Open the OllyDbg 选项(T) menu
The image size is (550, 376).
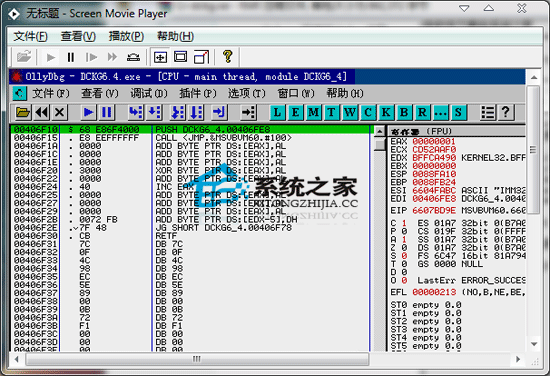point(247,94)
